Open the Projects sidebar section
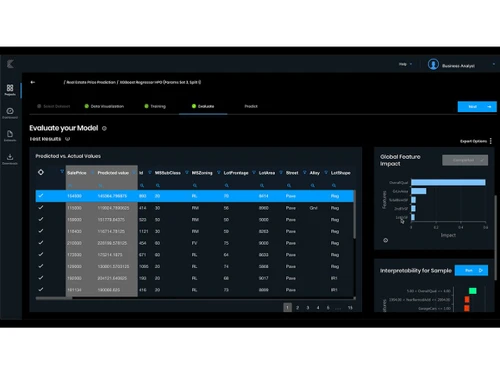500x375 pixels. pyautogui.click(x=10, y=90)
